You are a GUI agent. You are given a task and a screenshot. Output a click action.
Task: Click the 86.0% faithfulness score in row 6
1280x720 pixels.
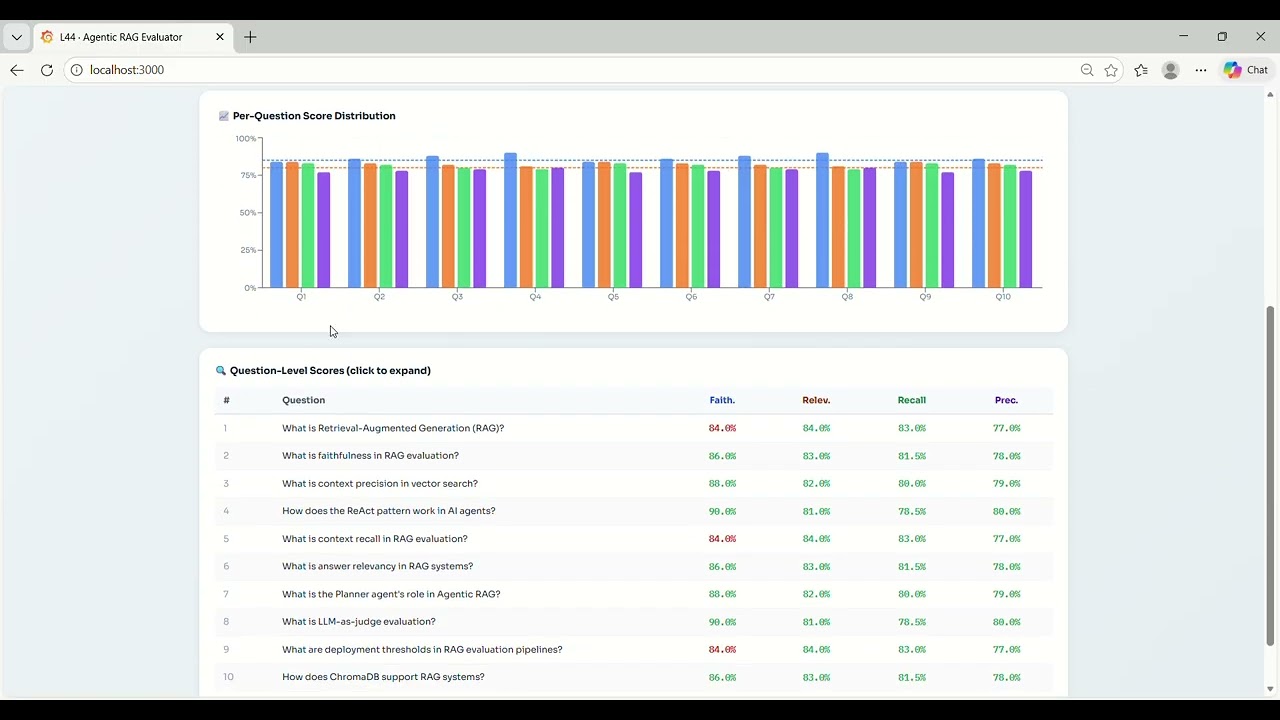[x=722, y=566]
